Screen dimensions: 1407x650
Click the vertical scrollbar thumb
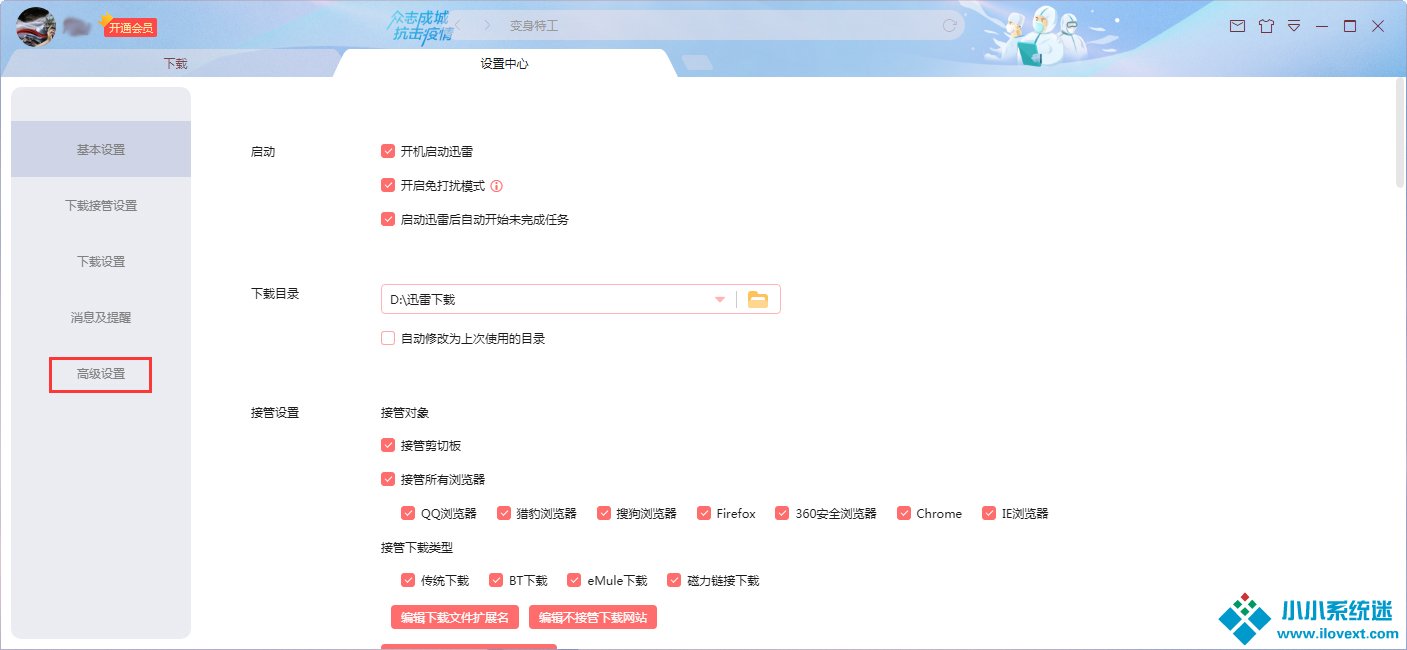1400,132
